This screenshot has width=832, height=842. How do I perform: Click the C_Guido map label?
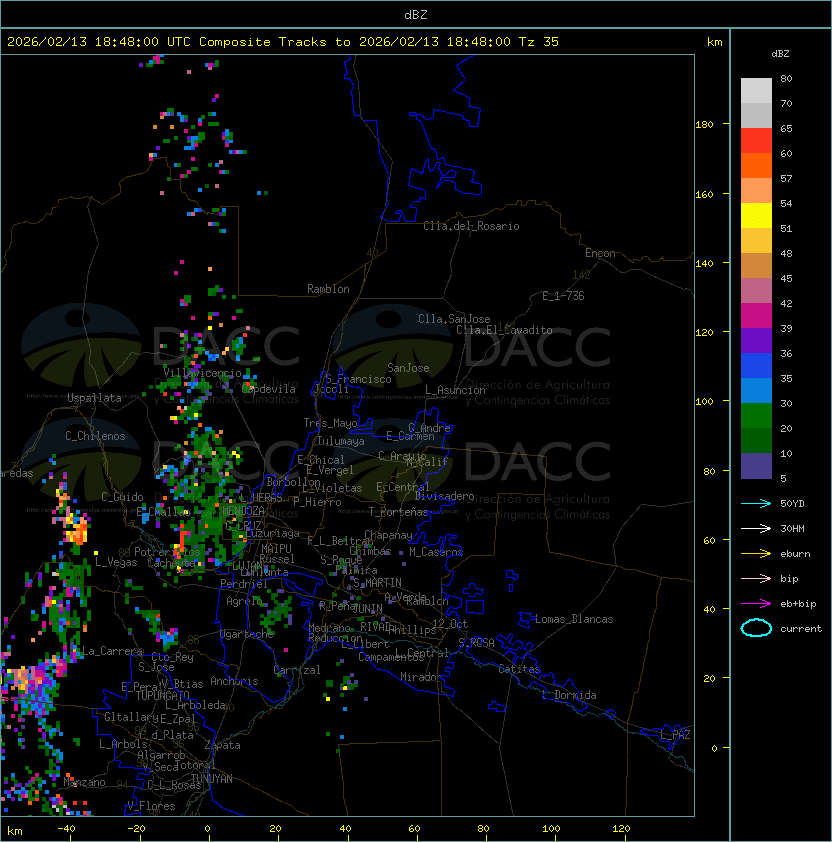point(122,497)
